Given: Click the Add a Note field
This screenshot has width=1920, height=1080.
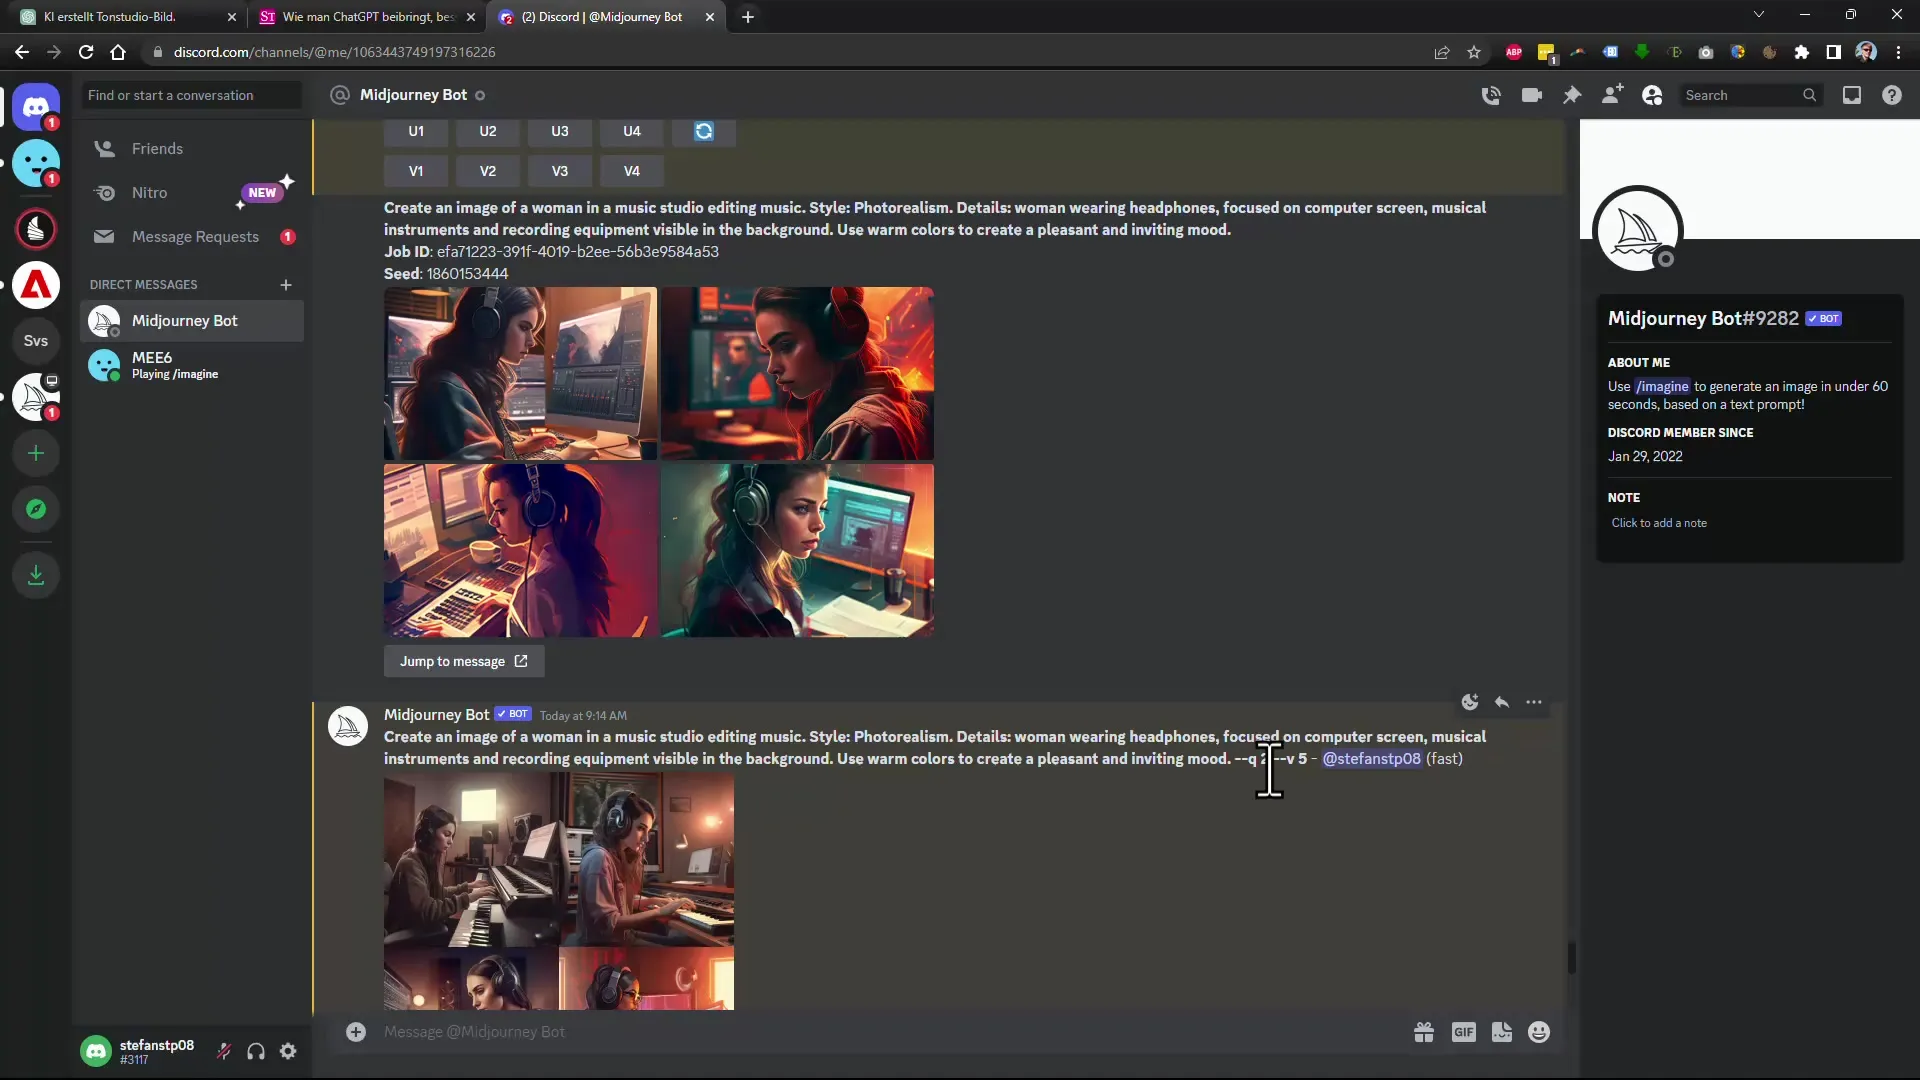Looking at the screenshot, I should [1659, 524].
